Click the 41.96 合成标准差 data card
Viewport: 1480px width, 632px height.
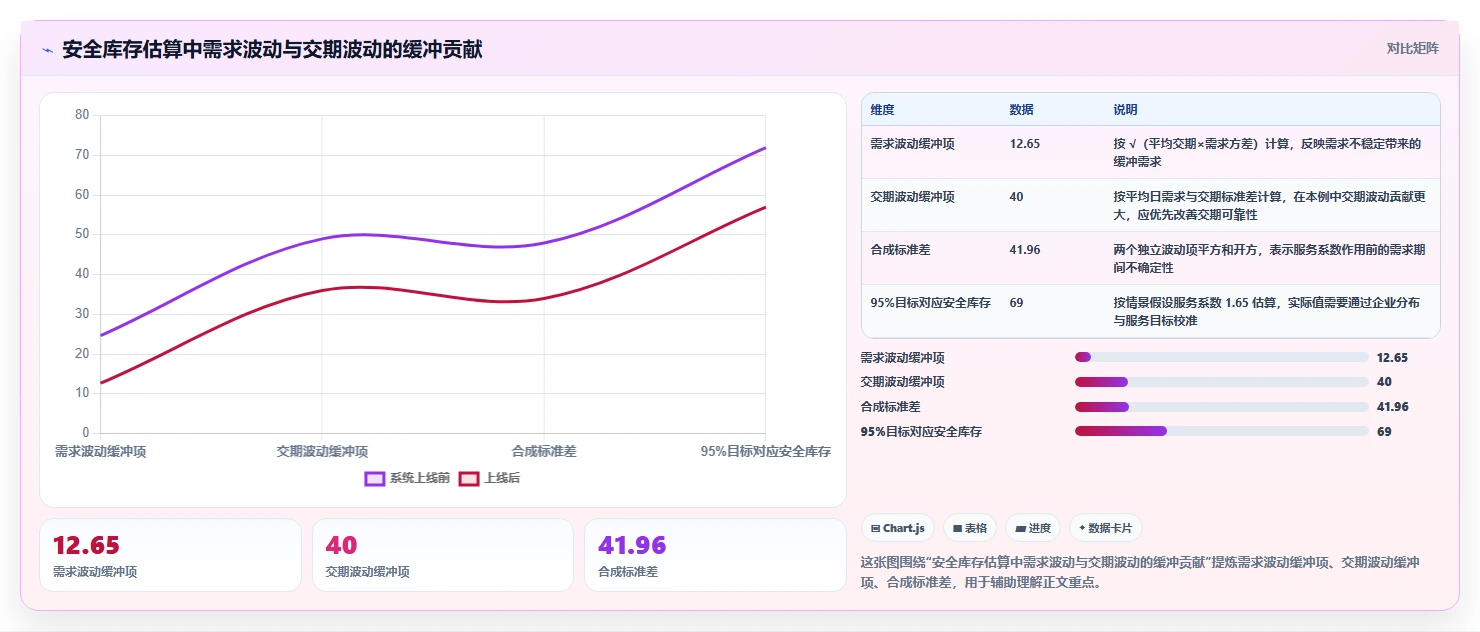click(x=715, y=555)
